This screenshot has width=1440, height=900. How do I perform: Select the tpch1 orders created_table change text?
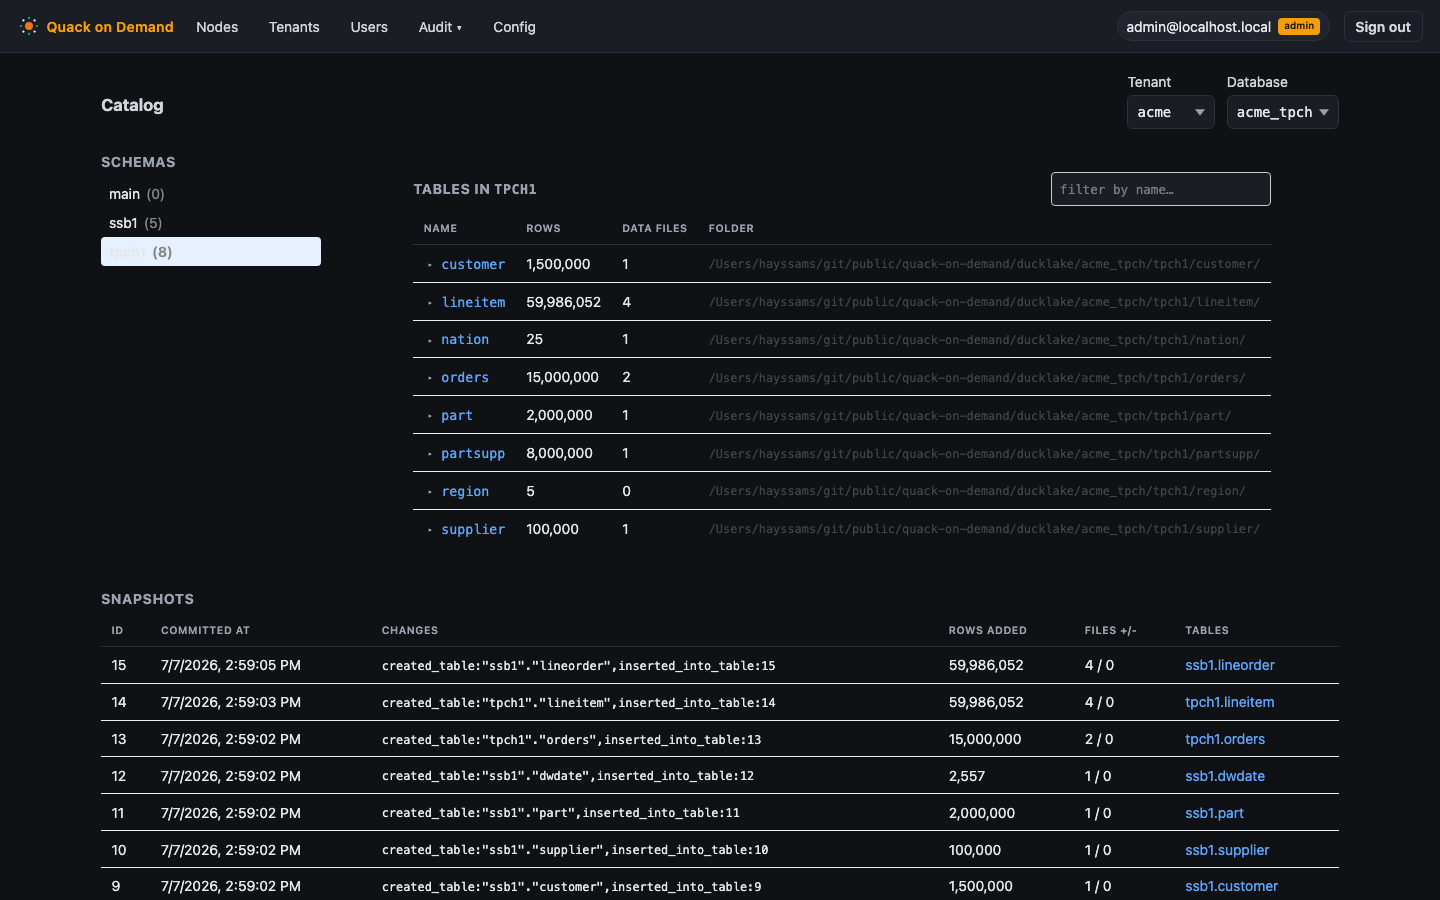click(x=571, y=739)
